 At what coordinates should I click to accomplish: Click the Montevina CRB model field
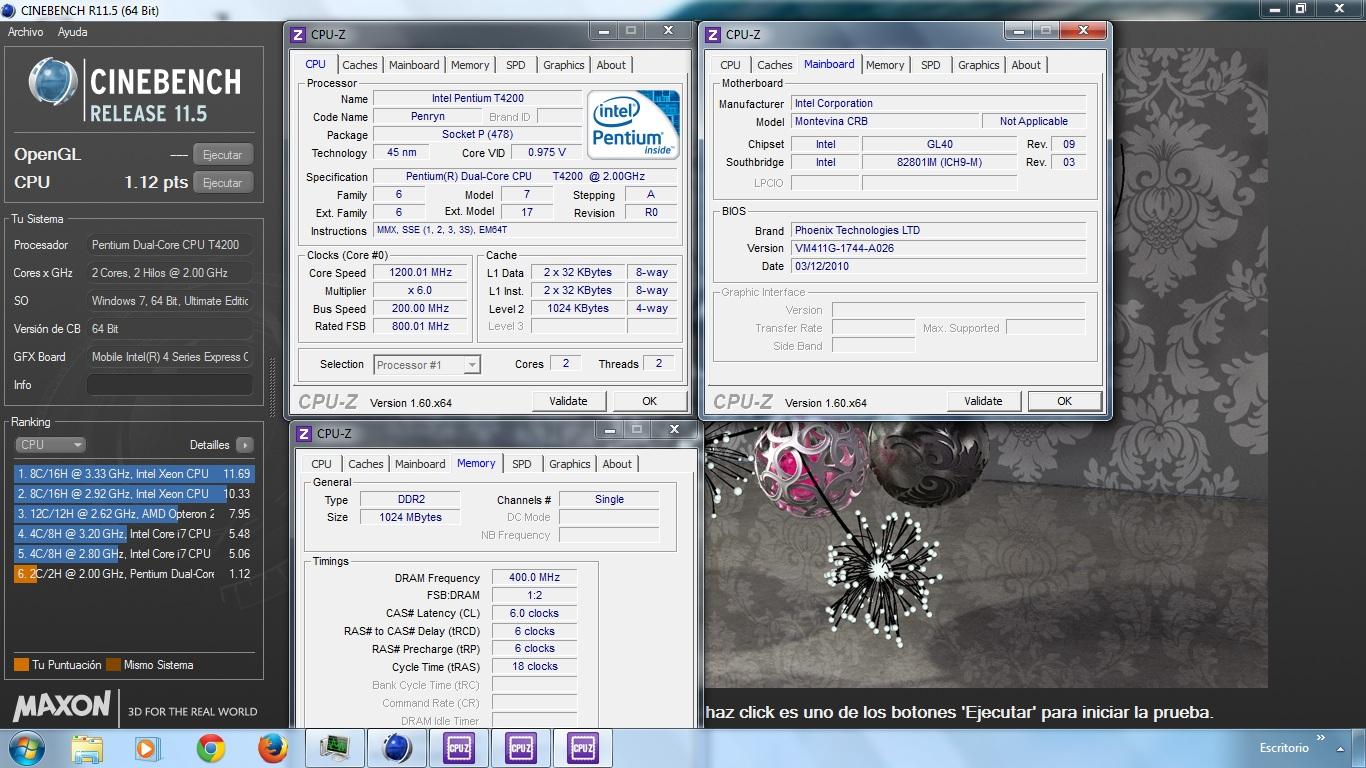pyautogui.click(x=886, y=121)
